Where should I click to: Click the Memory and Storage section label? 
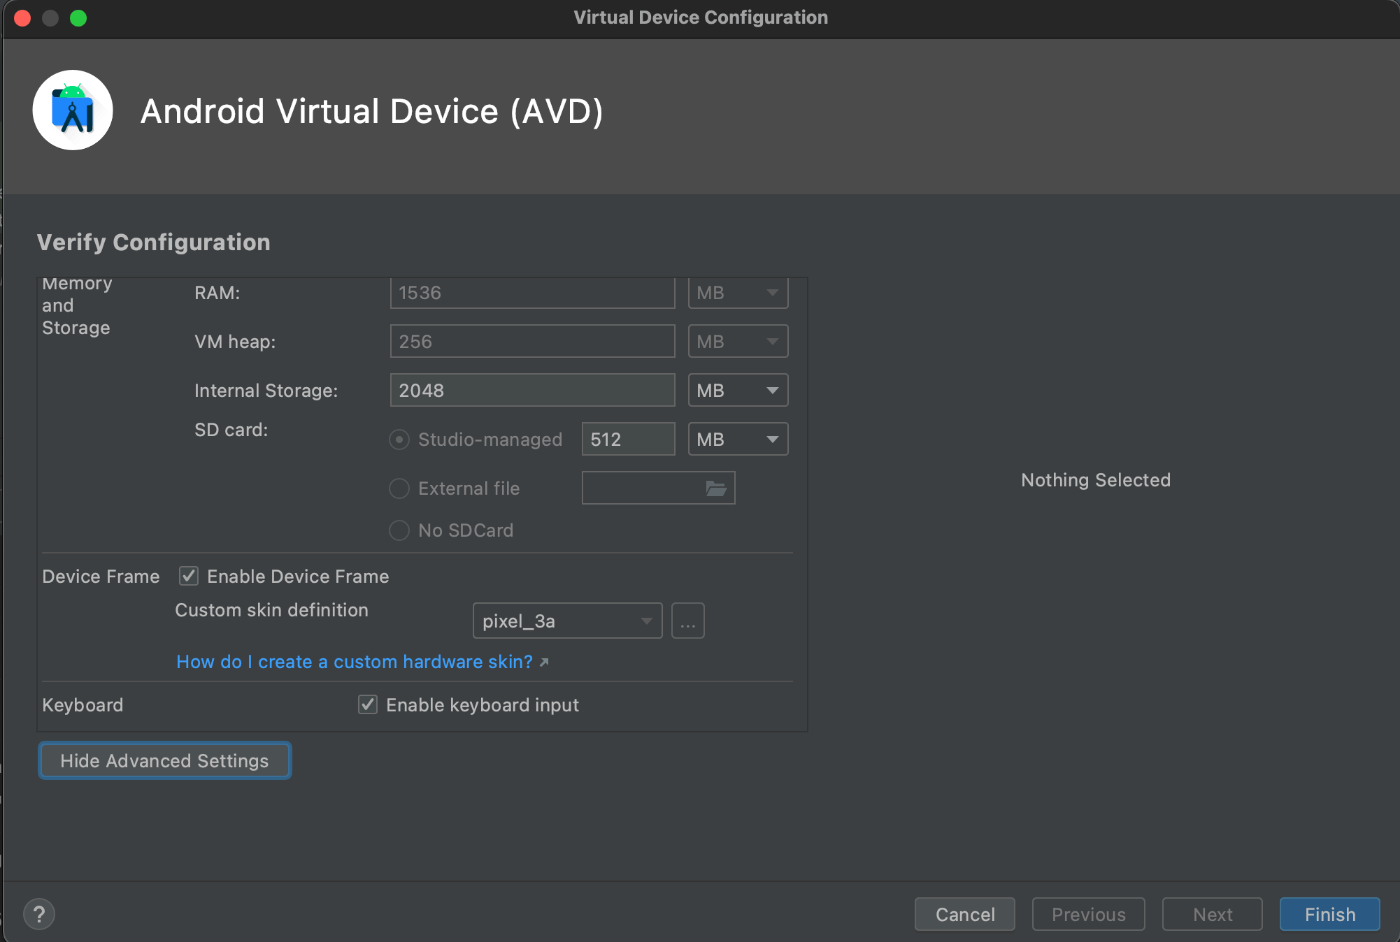click(x=77, y=306)
